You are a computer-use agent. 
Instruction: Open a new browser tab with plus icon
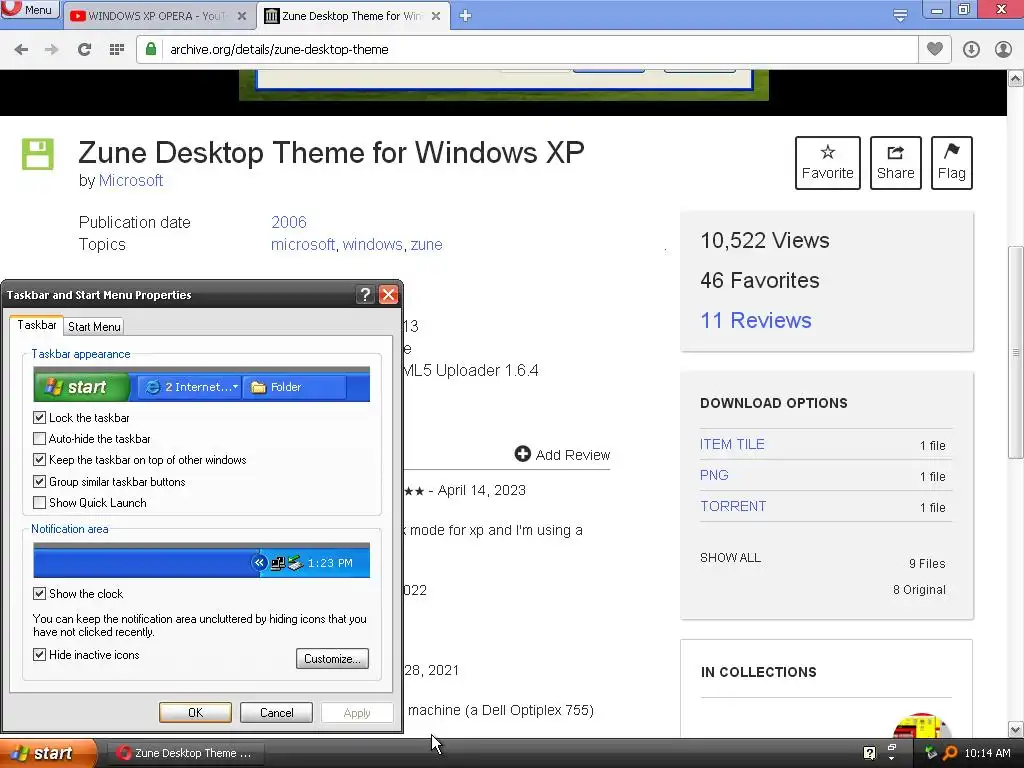pos(465,16)
